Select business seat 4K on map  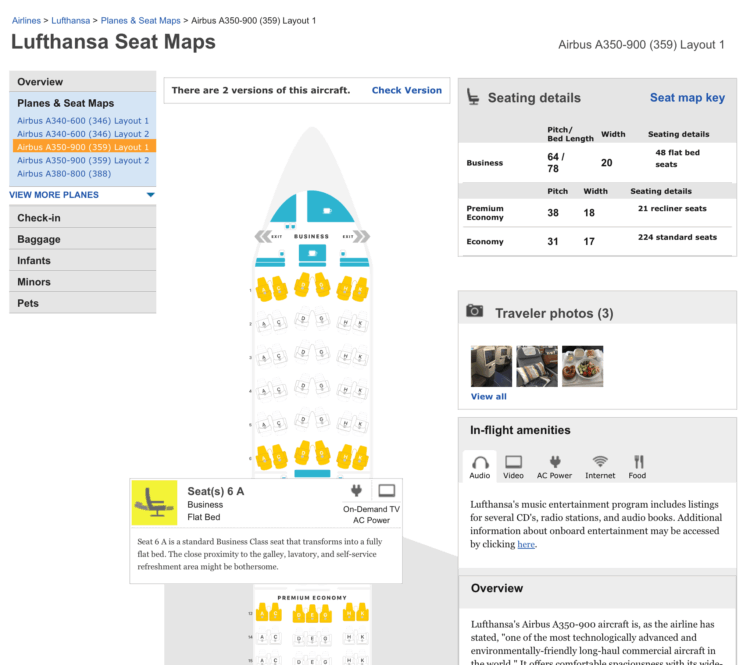[361, 391]
